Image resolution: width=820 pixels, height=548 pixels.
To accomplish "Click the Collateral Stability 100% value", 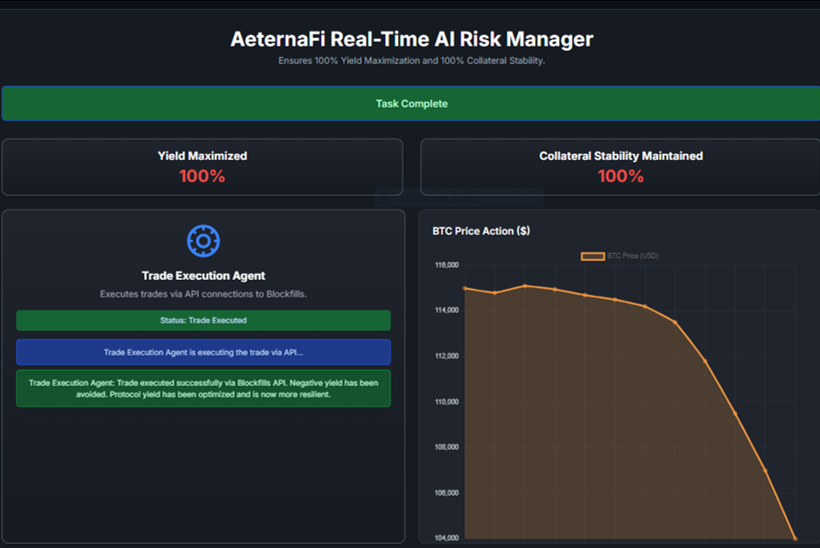I will (x=621, y=176).
